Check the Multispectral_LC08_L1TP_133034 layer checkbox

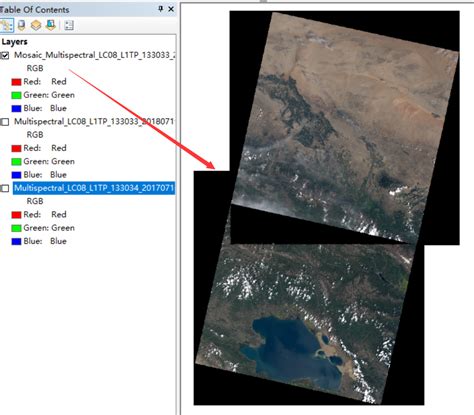[5, 188]
